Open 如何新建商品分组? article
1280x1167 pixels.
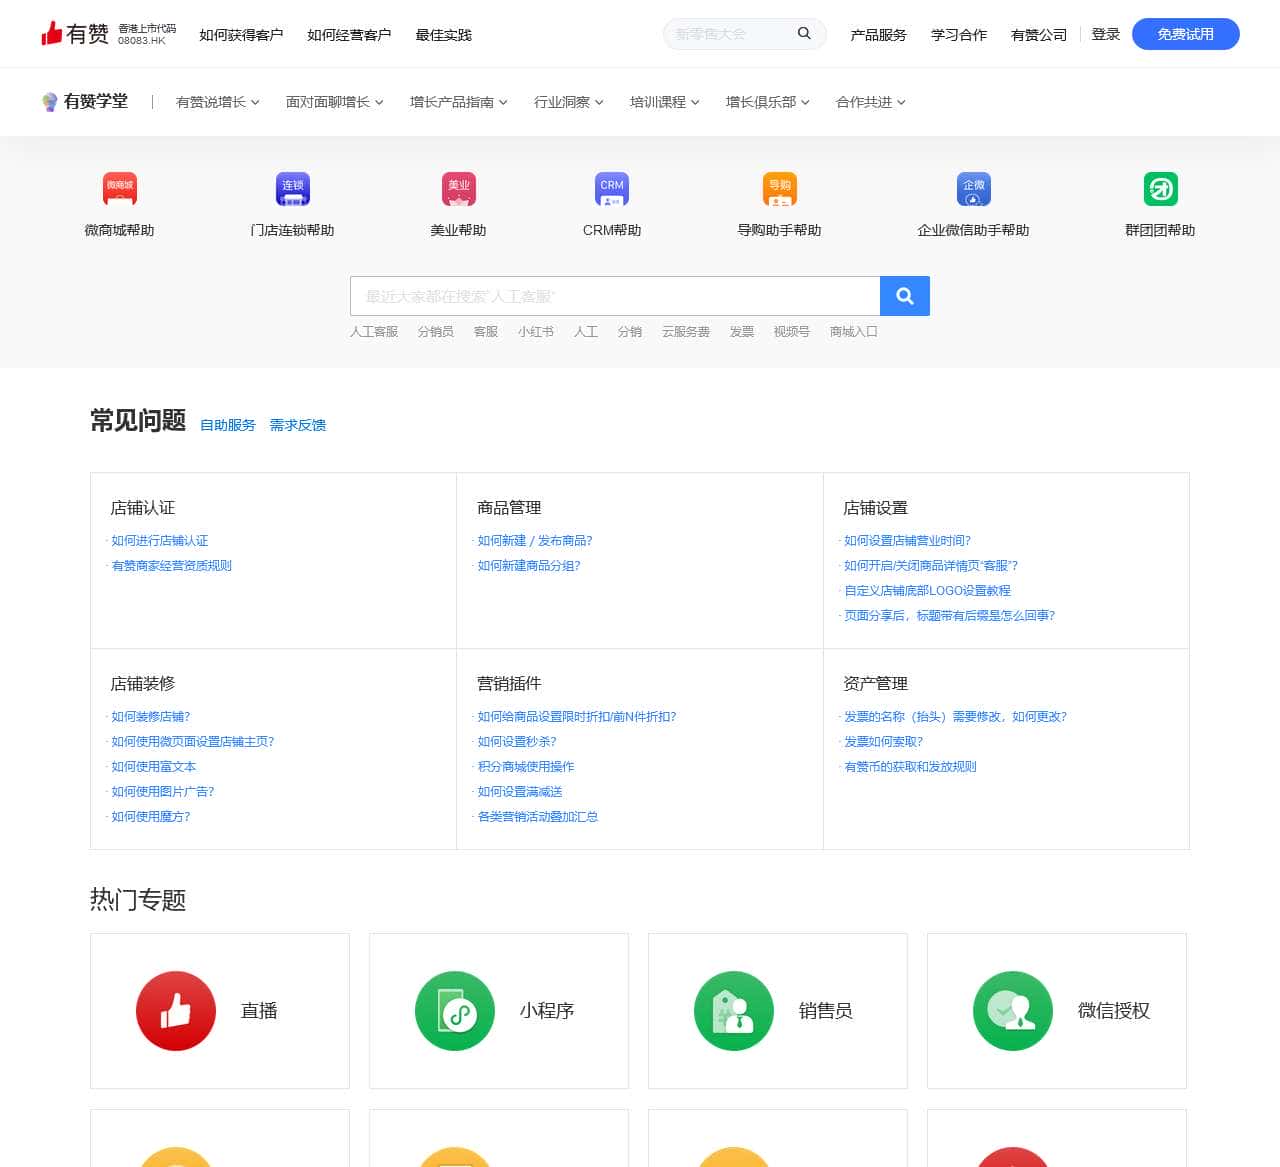(529, 566)
